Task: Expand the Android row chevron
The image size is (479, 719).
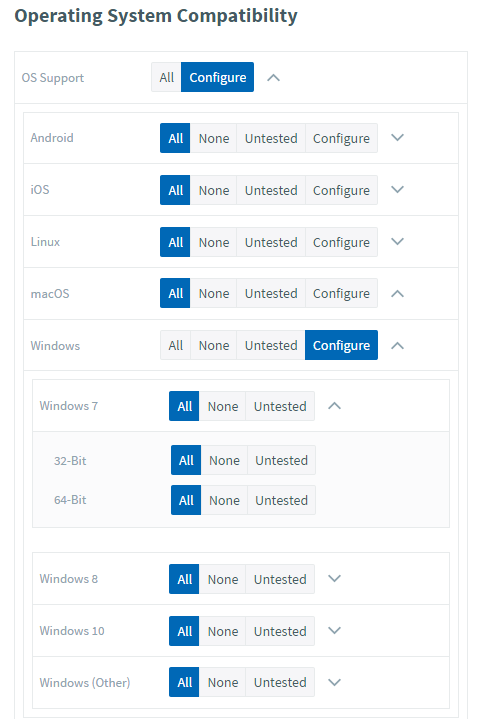Action: (397, 138)
